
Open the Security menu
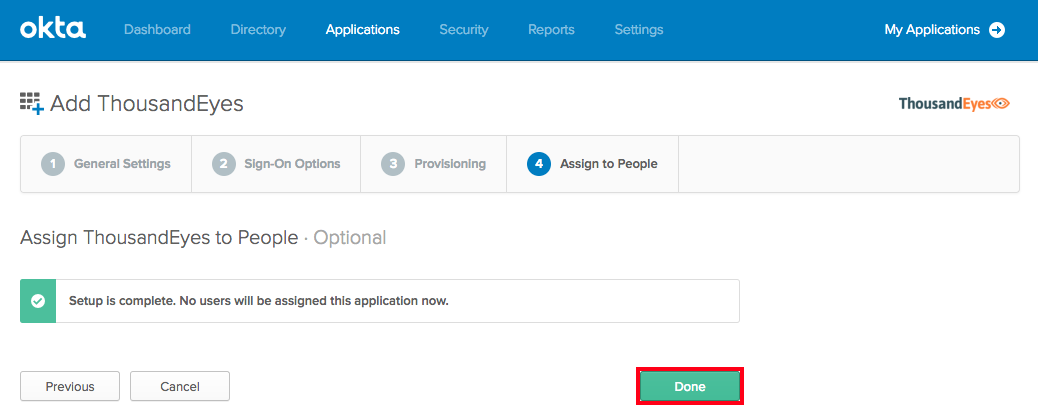(x=464, y=30)
